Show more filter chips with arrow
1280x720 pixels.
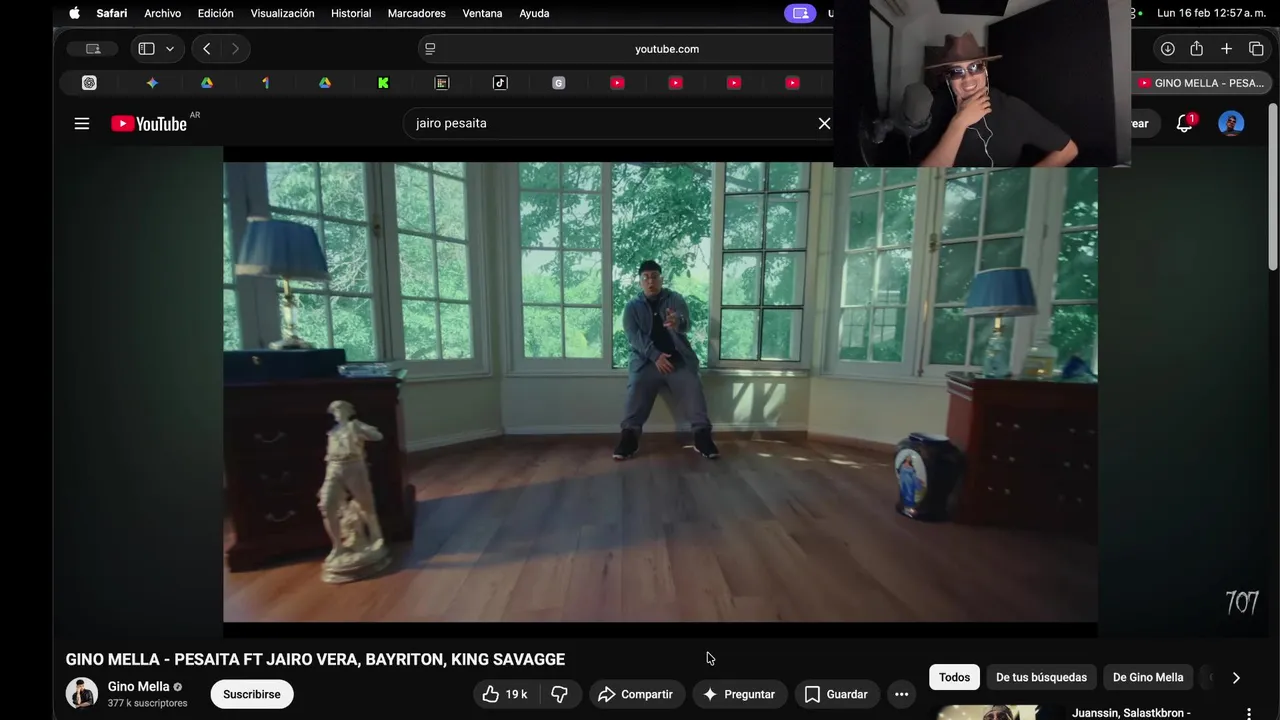(1236, 677)
